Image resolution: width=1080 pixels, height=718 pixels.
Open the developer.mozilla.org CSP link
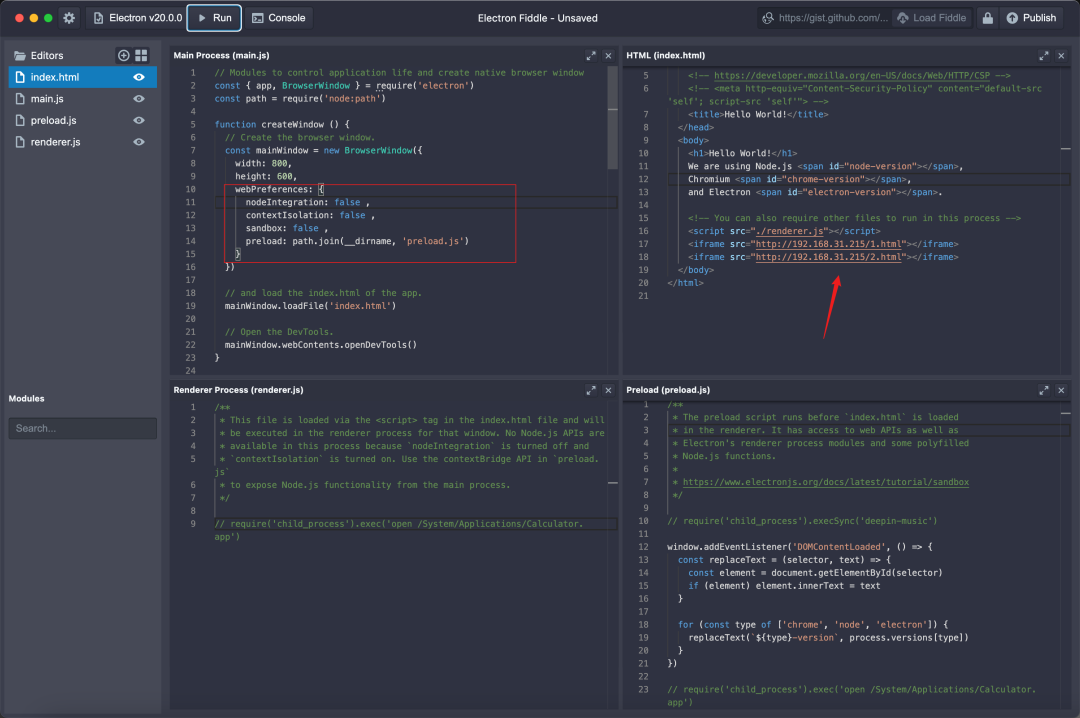[x=851, y=75]
